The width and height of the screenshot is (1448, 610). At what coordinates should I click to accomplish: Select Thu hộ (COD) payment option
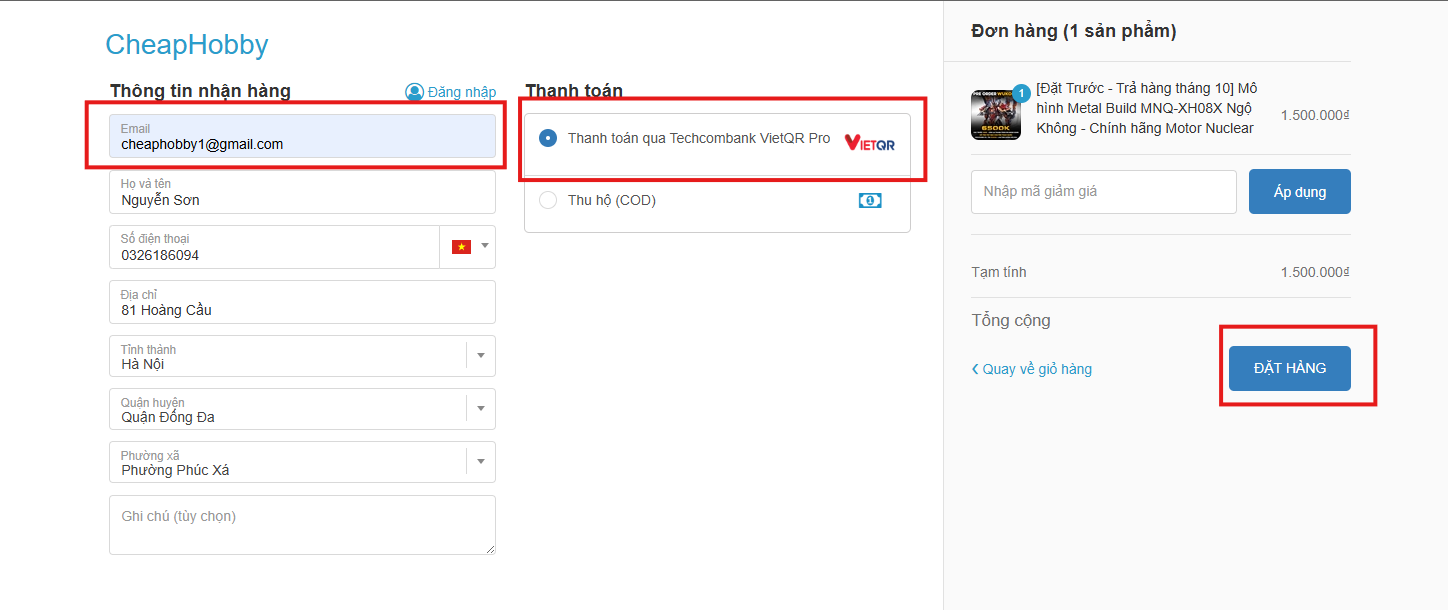(x=548, y=200)
